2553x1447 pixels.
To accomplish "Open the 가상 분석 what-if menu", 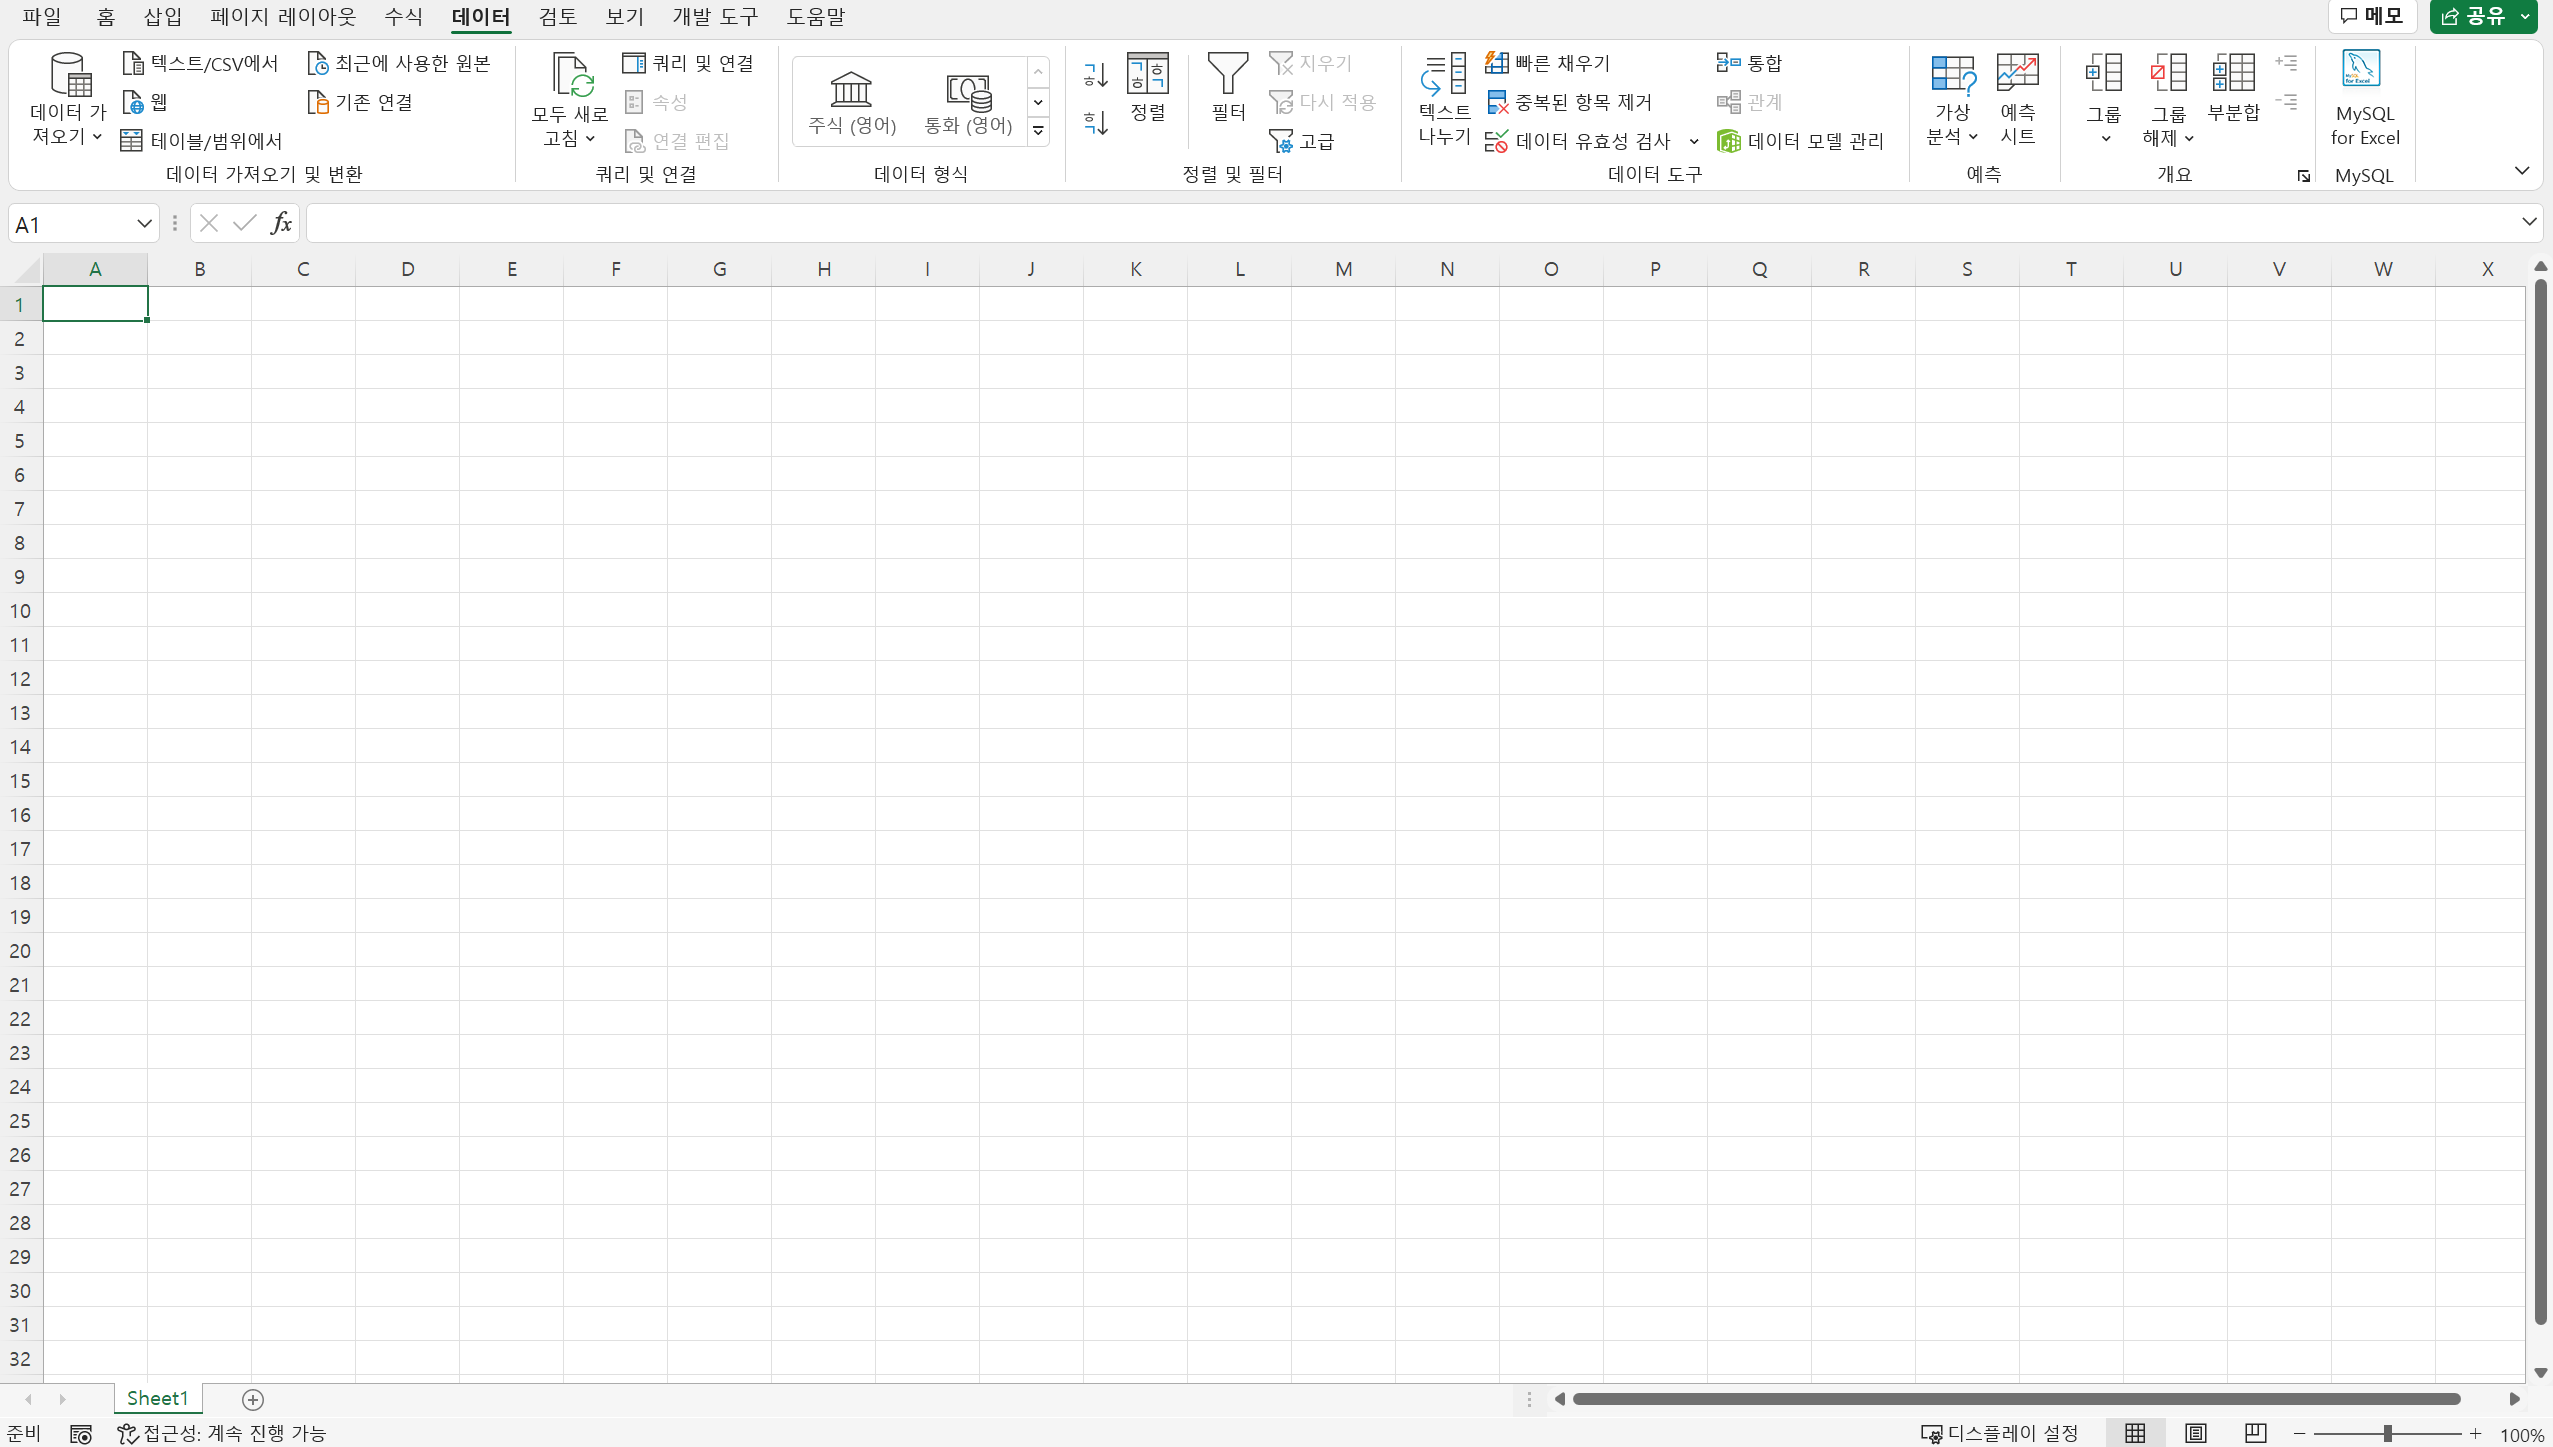I will [x=1952, y=99].
